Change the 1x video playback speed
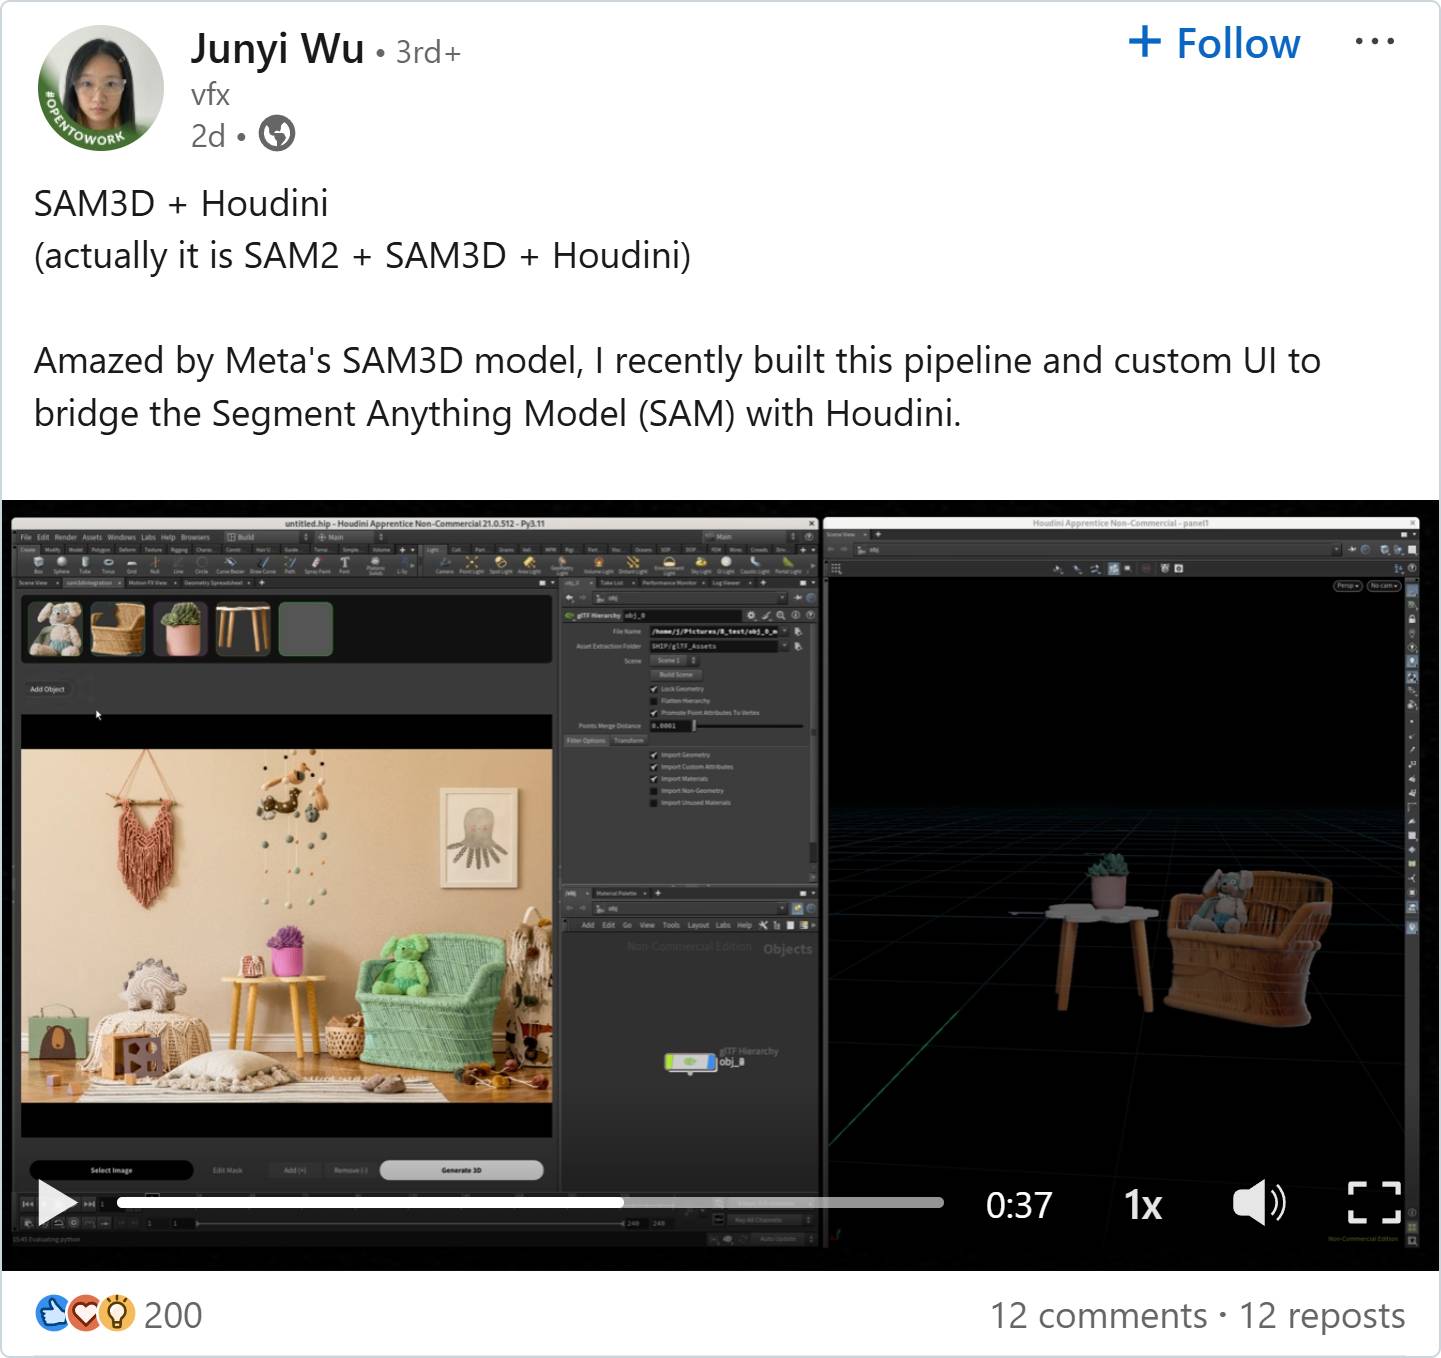The image size is (1441, 1358). pos(1143,1205)
